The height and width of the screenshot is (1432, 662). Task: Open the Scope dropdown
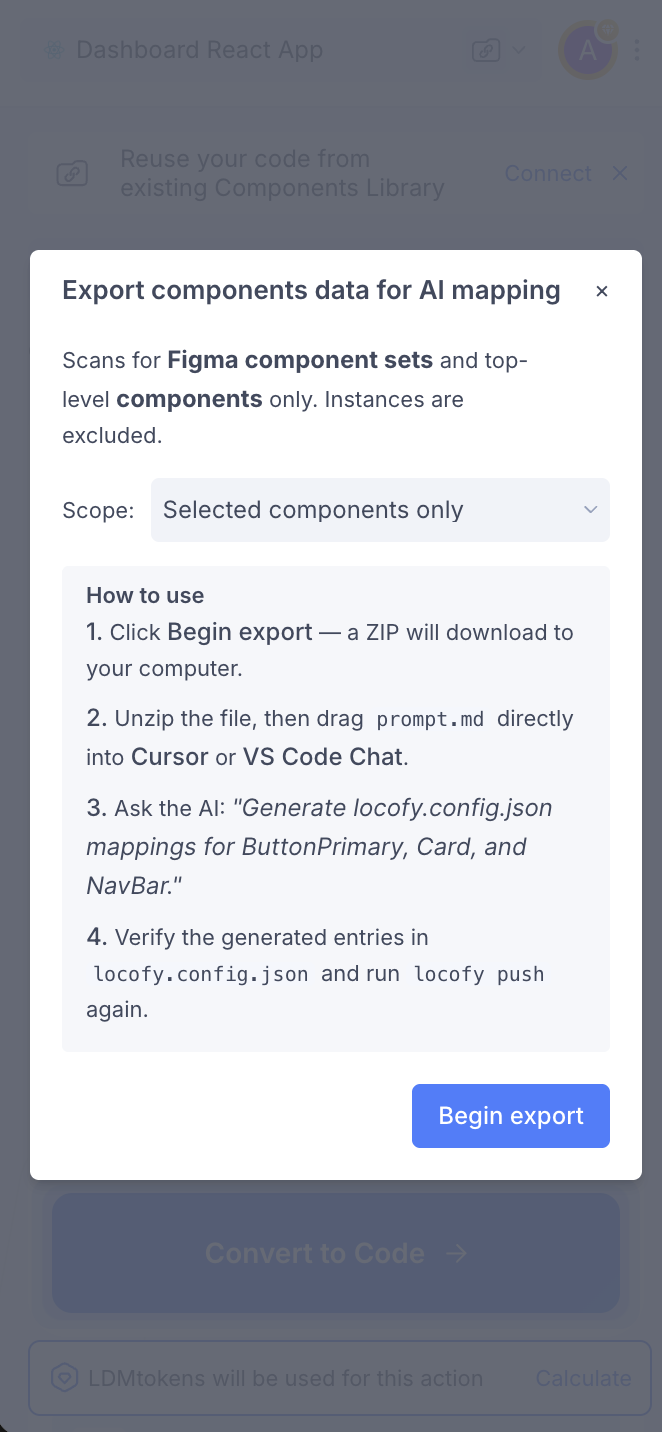click(380, 510)
